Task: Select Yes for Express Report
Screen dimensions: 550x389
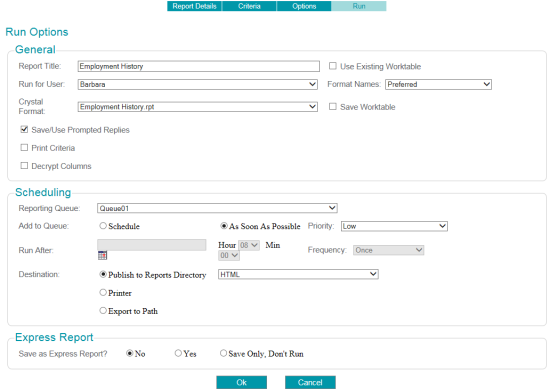Action: pyautogui.click(x=178, y=353)
